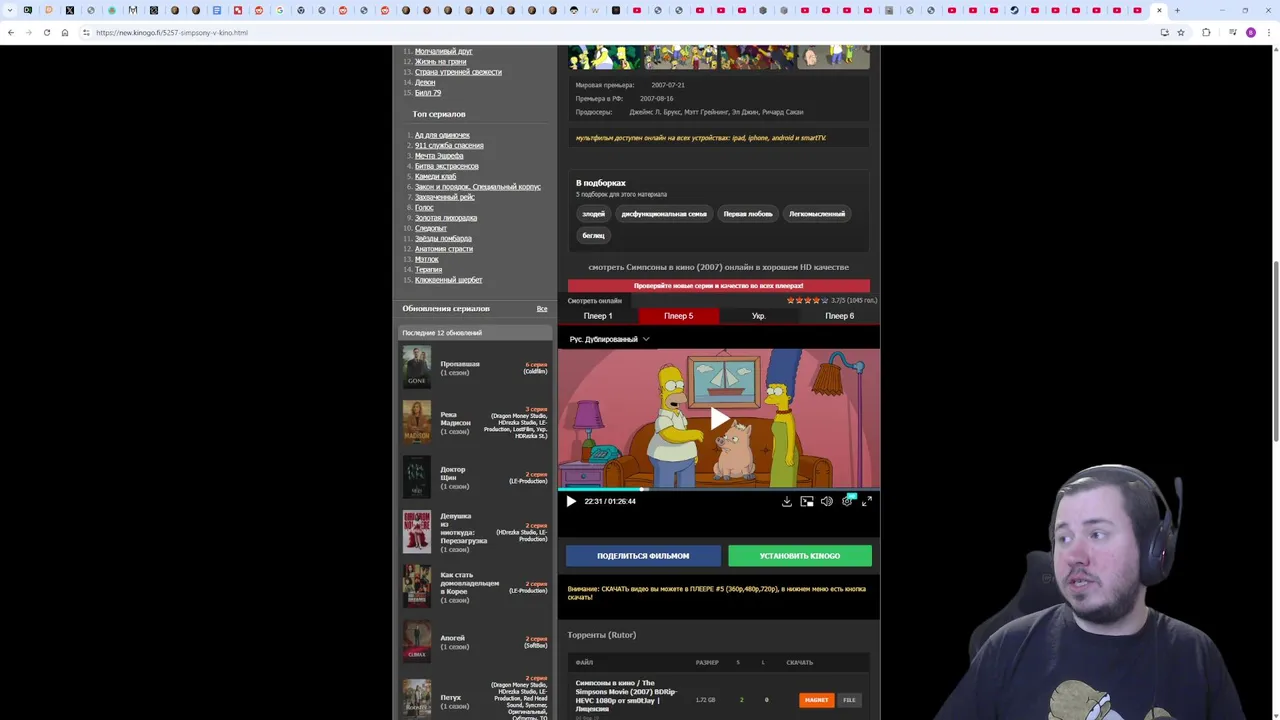Open the Все link in Обновления сериалов
Viewport: 1280px width, 720px height.
point(542,309)
